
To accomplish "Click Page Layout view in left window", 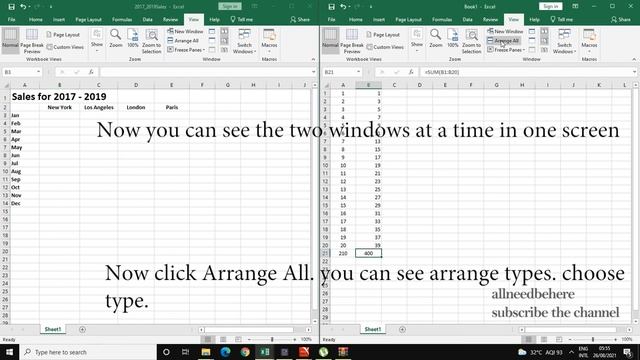I will coord(63,35).
